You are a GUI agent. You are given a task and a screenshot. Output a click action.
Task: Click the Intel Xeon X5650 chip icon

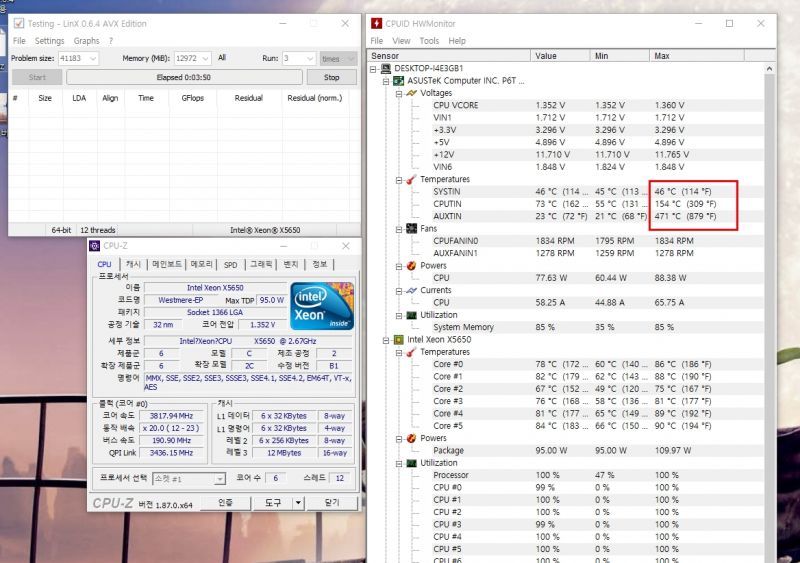(399, 339)
